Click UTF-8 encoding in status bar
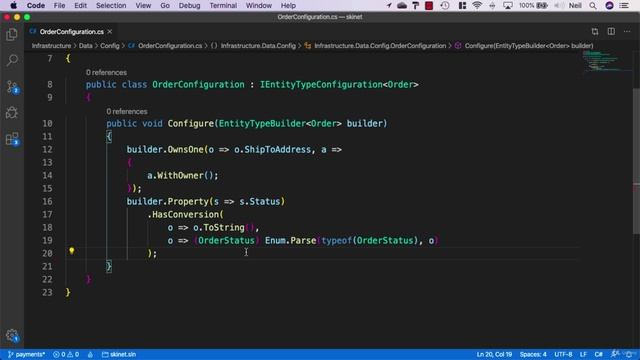 563,354
